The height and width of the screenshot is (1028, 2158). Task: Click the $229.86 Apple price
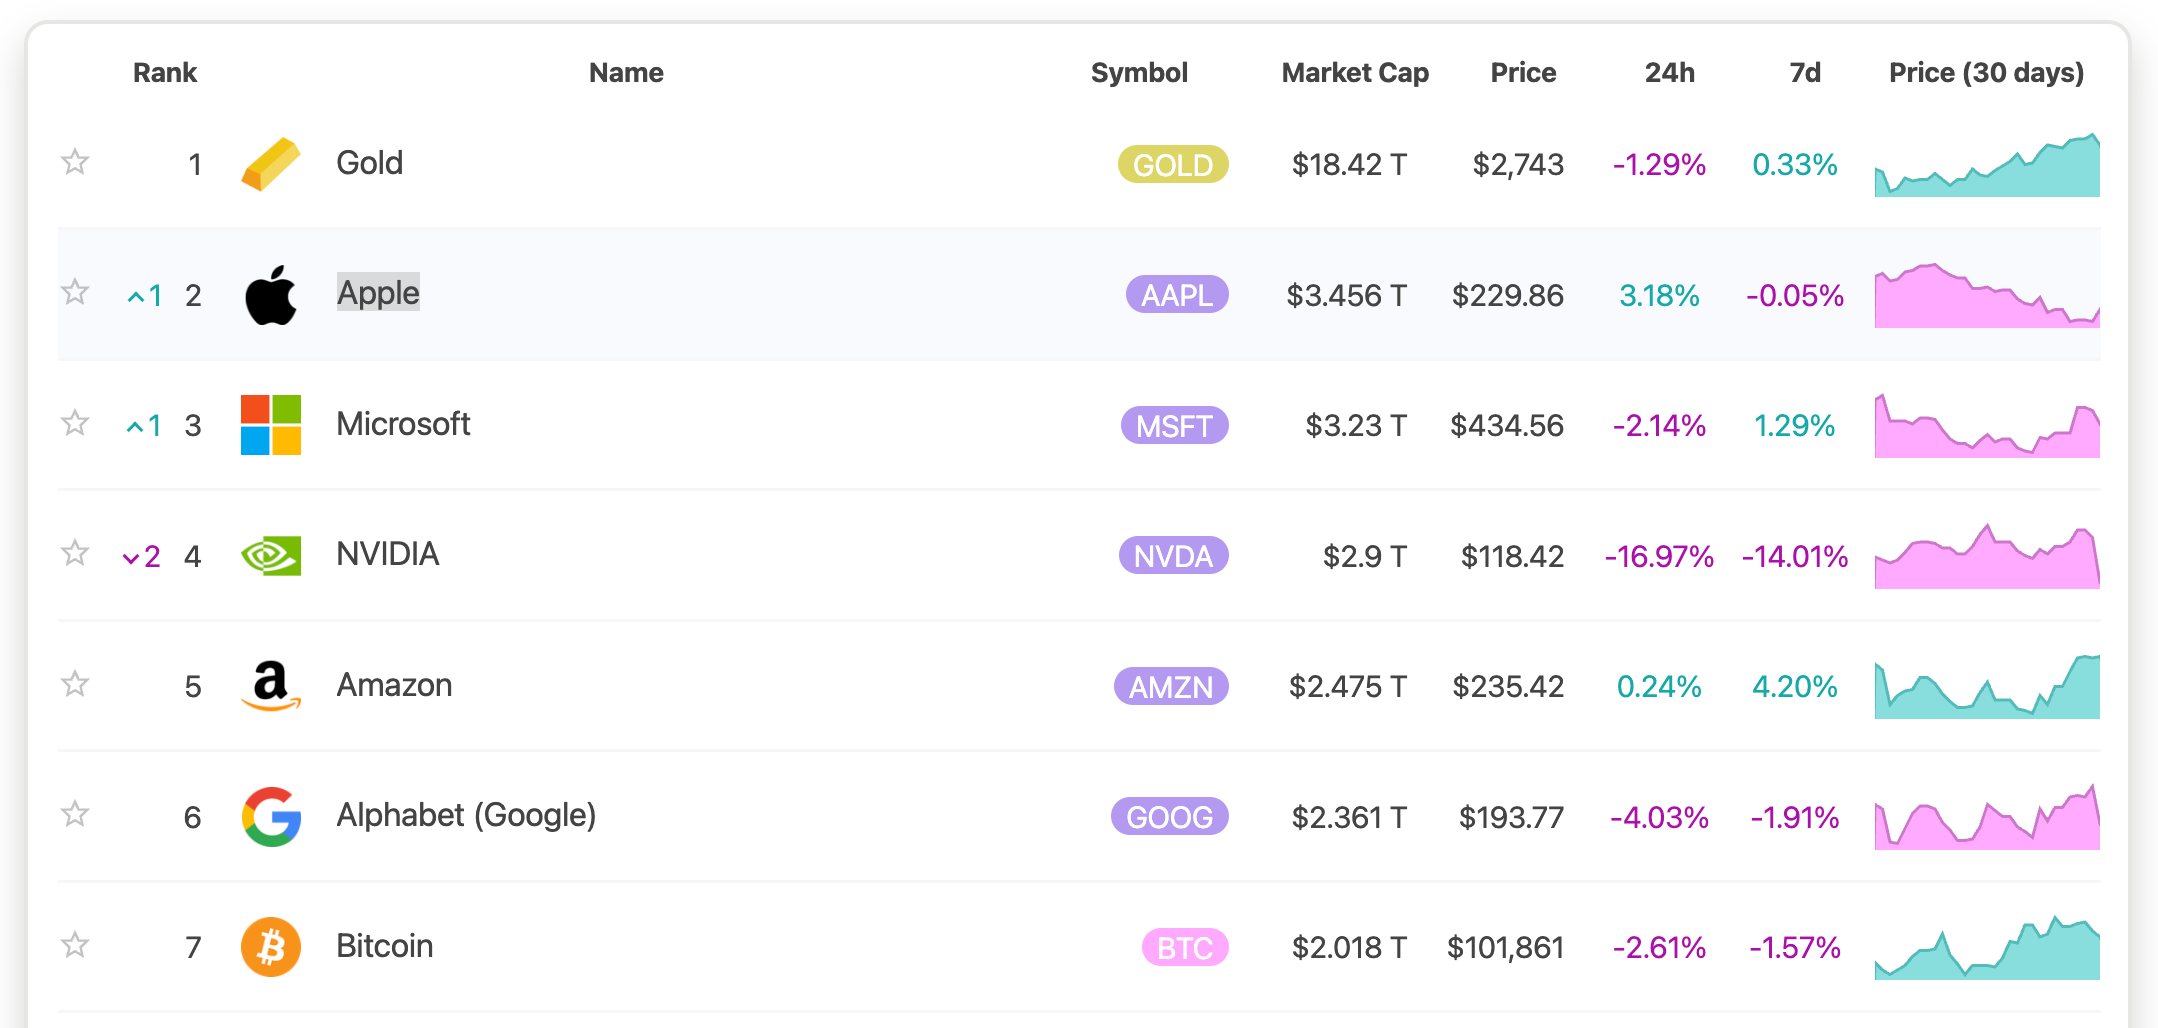click(x=1508, y=295)
